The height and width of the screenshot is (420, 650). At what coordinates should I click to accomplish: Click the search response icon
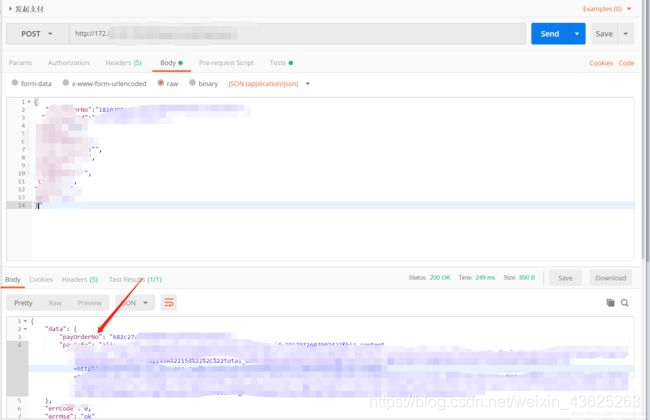pyautogui.click(x=625, y=303)
